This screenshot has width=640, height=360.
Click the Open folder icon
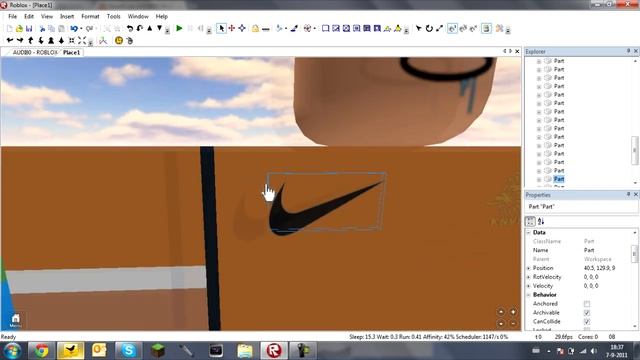19,29
